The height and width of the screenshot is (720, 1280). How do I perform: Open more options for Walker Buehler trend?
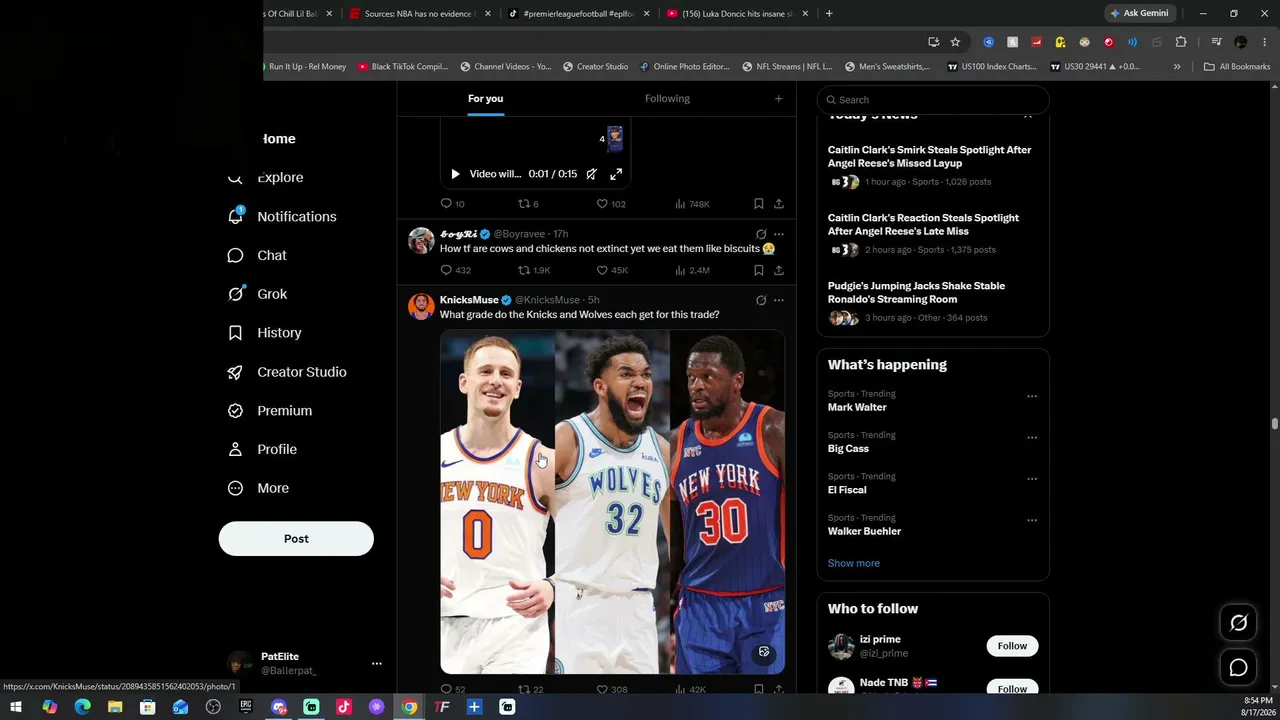point(1032,521)
